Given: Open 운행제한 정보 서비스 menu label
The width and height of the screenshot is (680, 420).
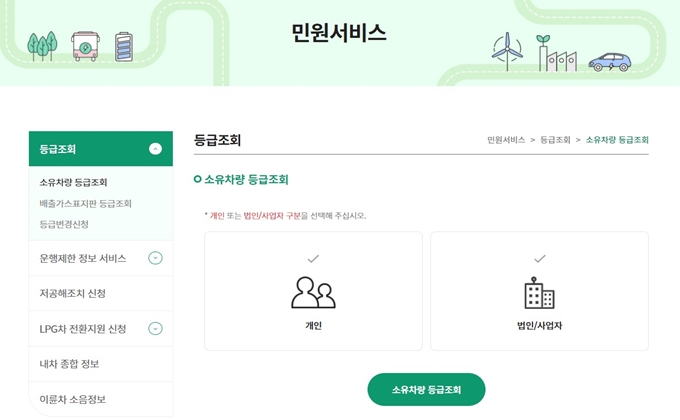Looking at the screenshot, I should pyautogui.click(x=83, y=258).
